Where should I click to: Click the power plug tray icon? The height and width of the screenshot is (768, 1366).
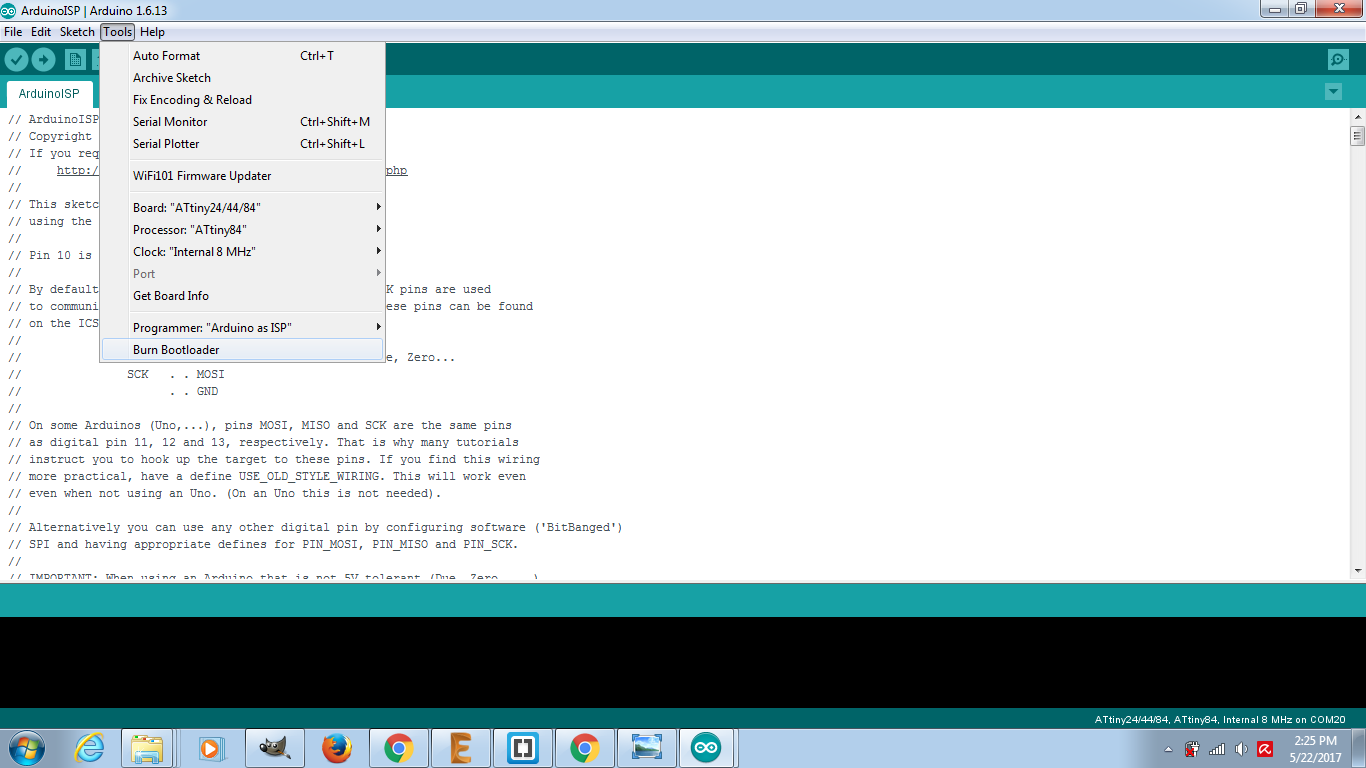1192,749
